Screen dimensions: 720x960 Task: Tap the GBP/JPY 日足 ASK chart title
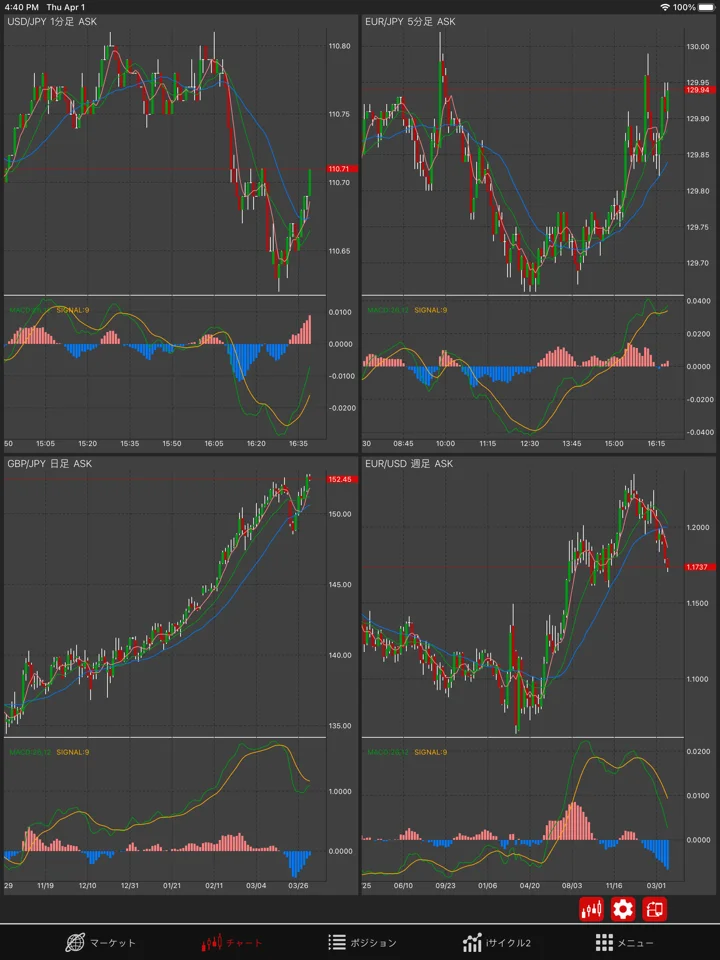coord(50,464)
